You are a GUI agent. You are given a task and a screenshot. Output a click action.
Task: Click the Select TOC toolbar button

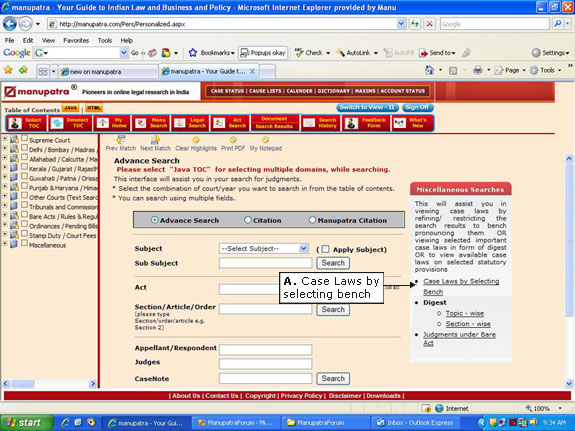pyautogui.click(x=26, y=123)
